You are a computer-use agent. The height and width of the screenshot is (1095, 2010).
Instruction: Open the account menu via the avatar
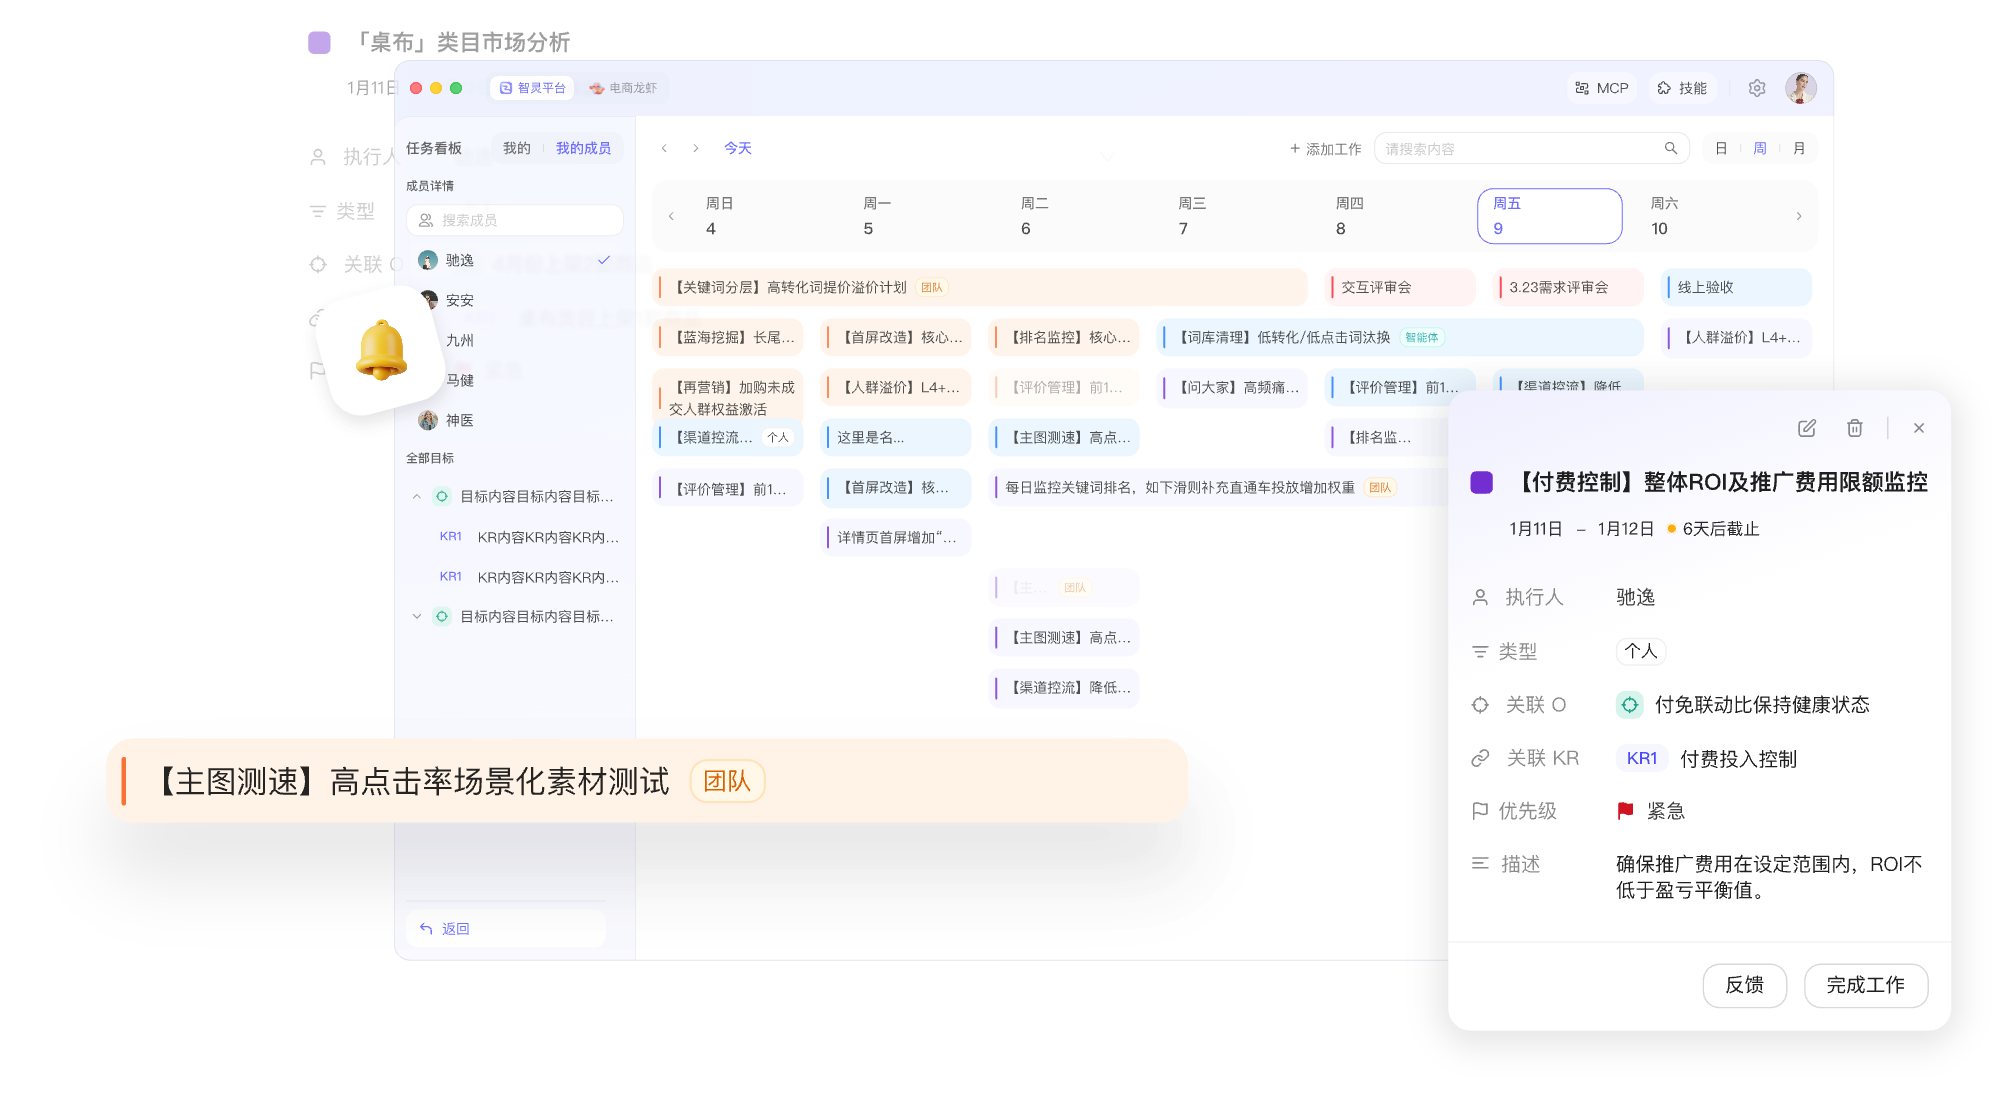(1799, 88)
